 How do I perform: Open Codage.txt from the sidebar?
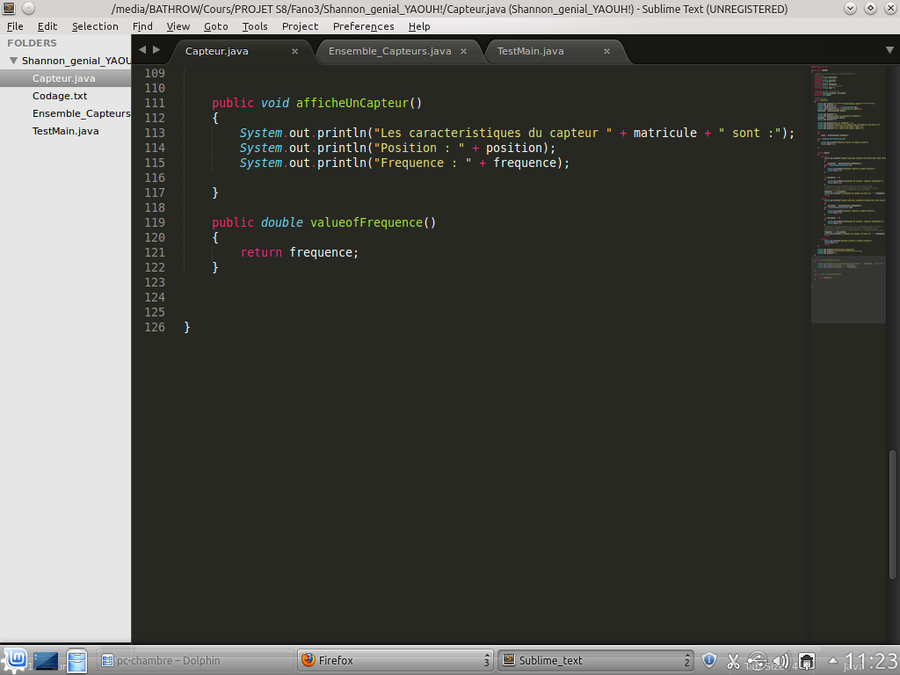pos(60,96)
